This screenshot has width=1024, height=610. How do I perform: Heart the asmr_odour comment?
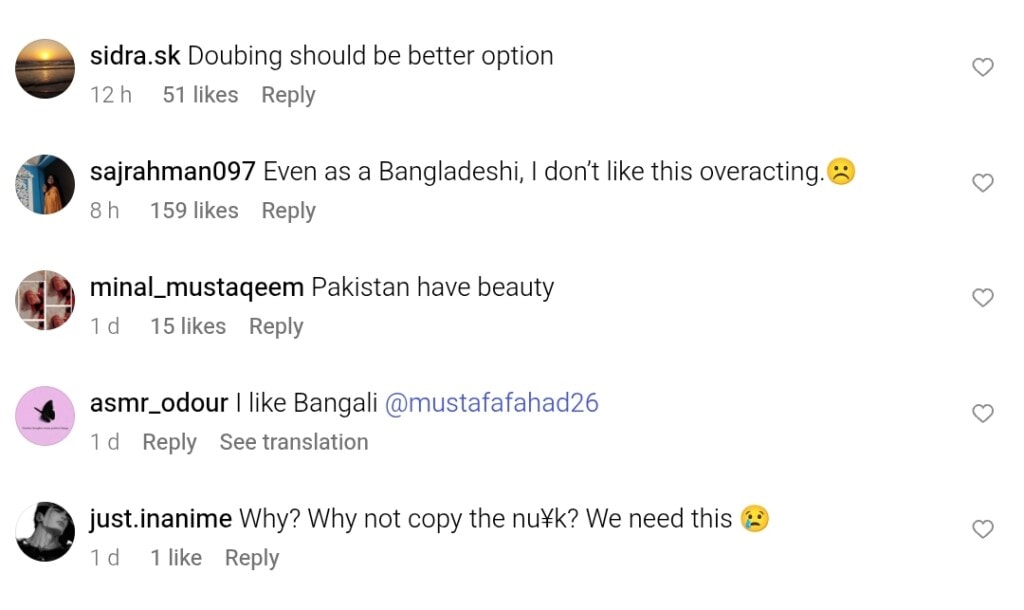983,414
